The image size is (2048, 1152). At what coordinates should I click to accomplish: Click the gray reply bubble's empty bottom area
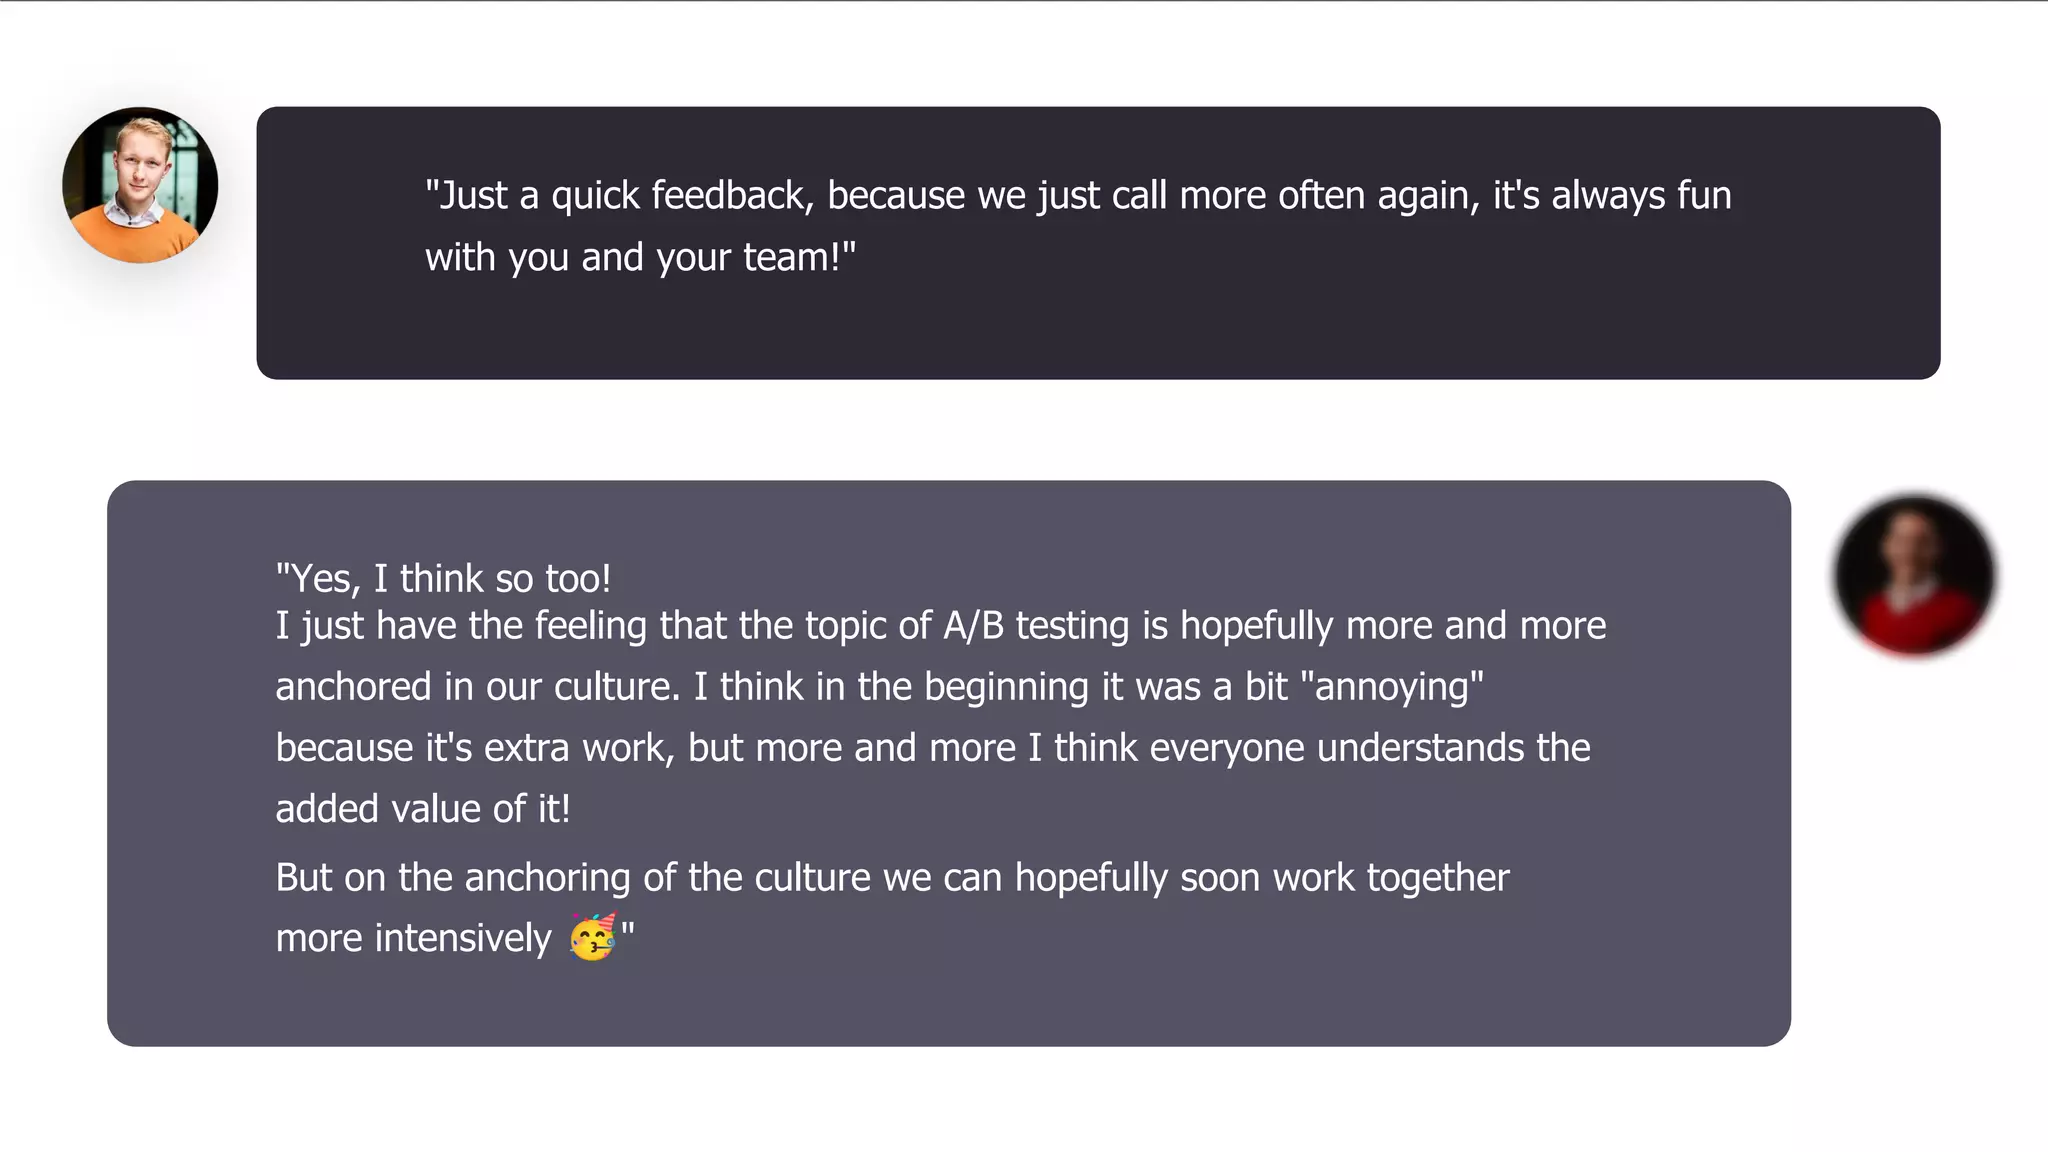click(x=948, y=1005)
